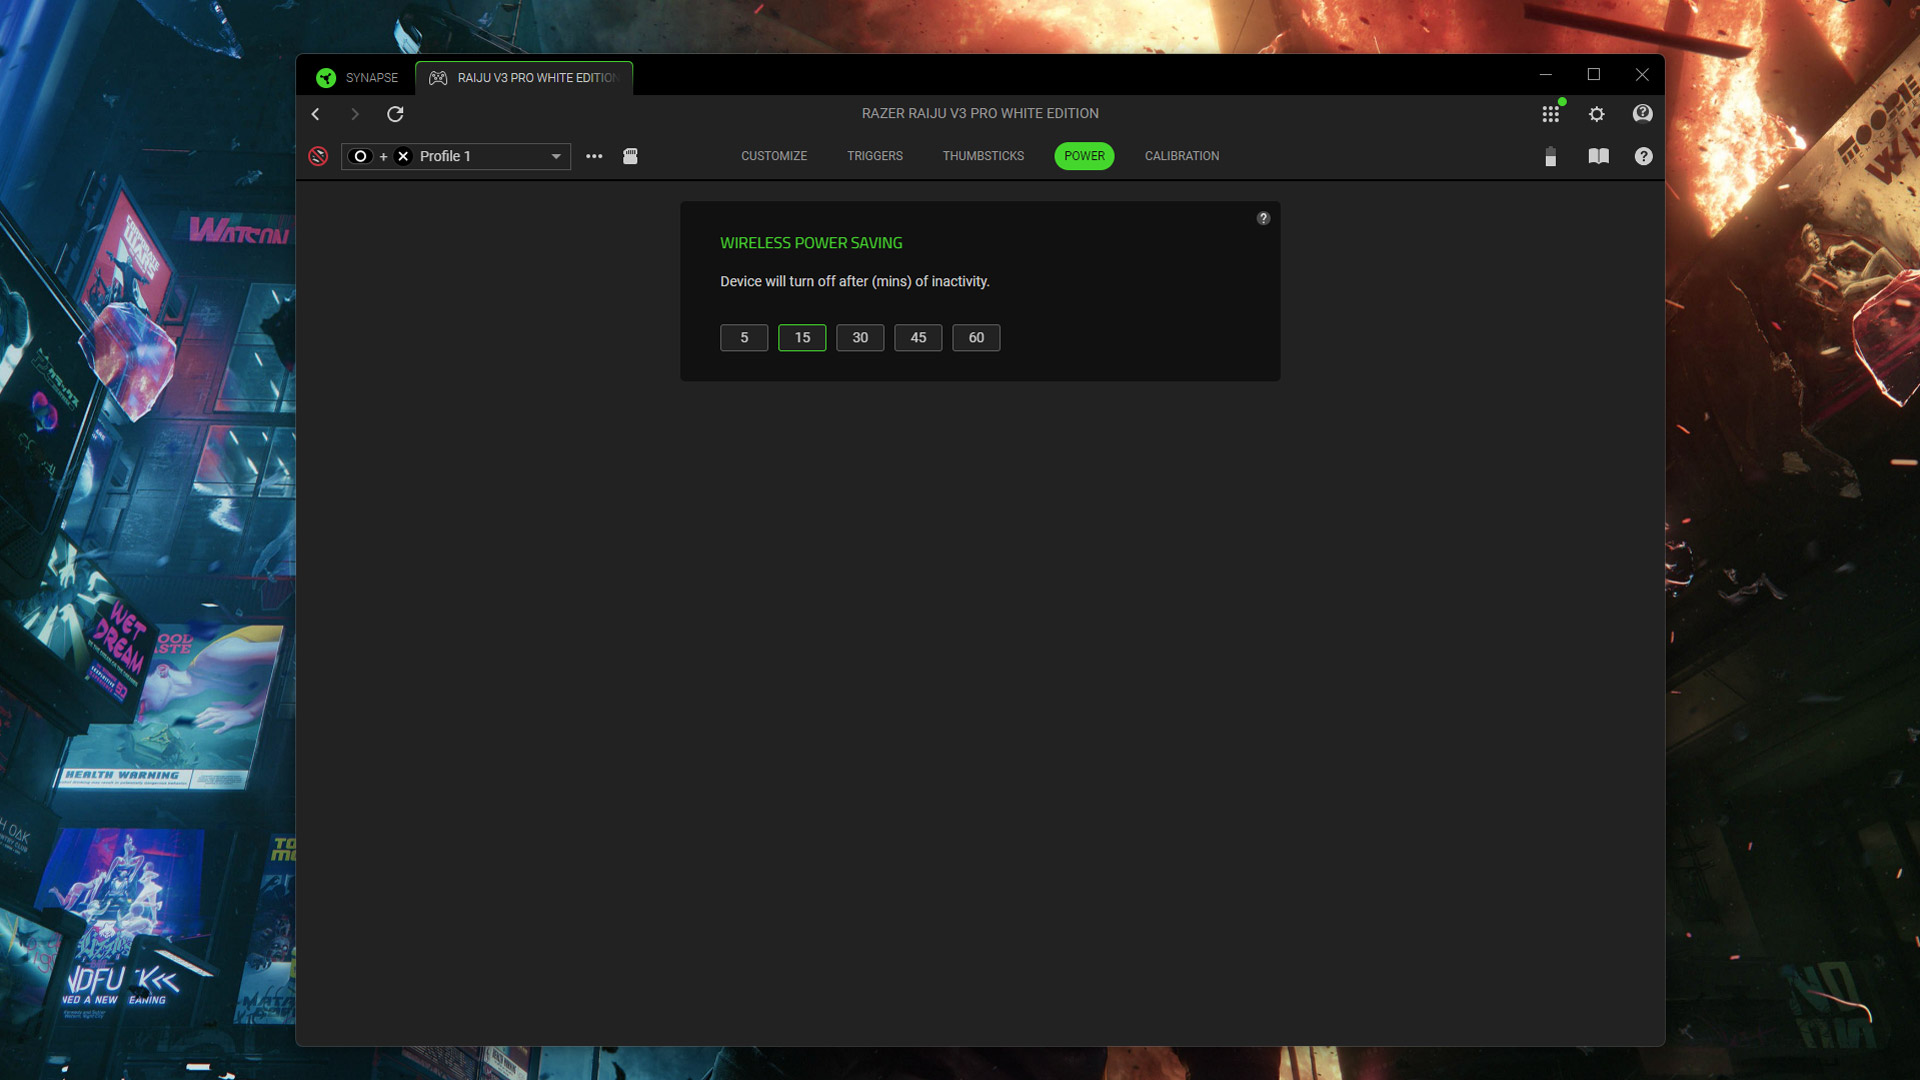The width and height of the screenshot is (1920, 1080).
Task: Click the feedback headset icon
Action: pos(1642,114)
